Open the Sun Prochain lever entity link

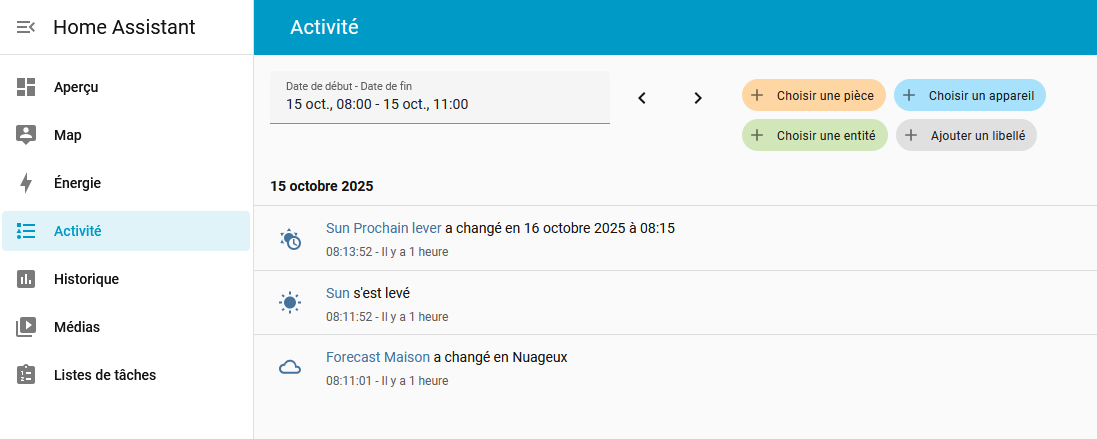383,228
